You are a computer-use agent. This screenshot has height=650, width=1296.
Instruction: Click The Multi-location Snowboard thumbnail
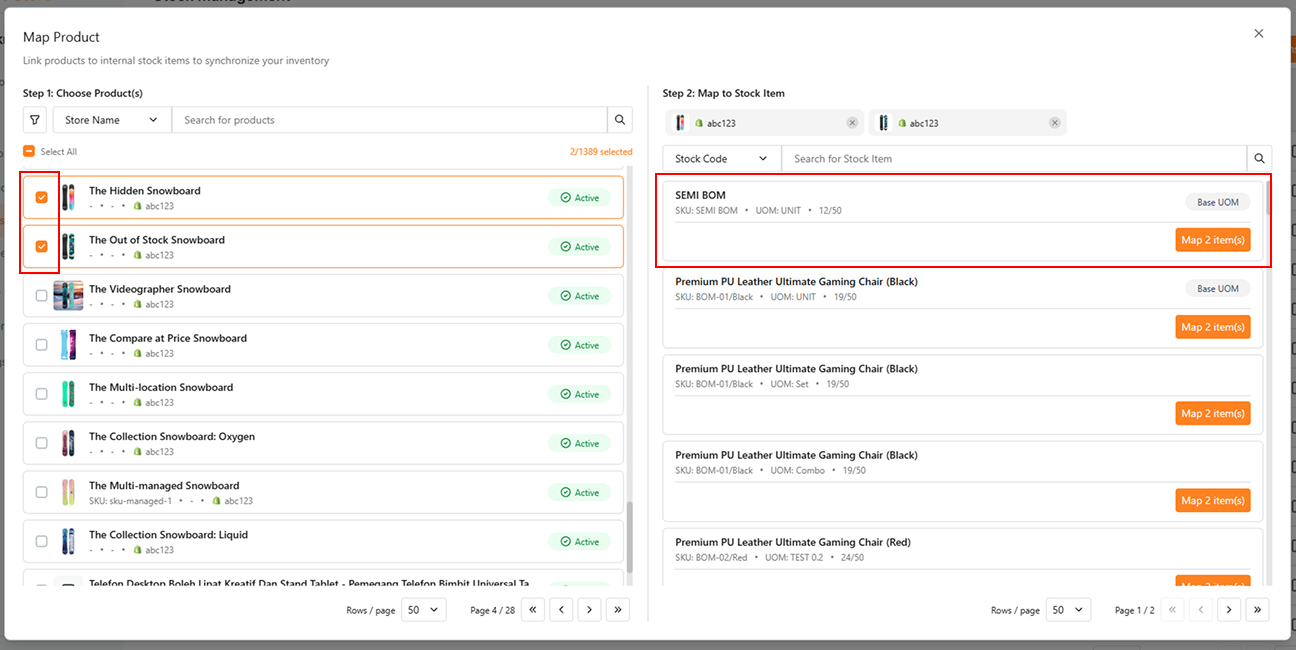68,394
